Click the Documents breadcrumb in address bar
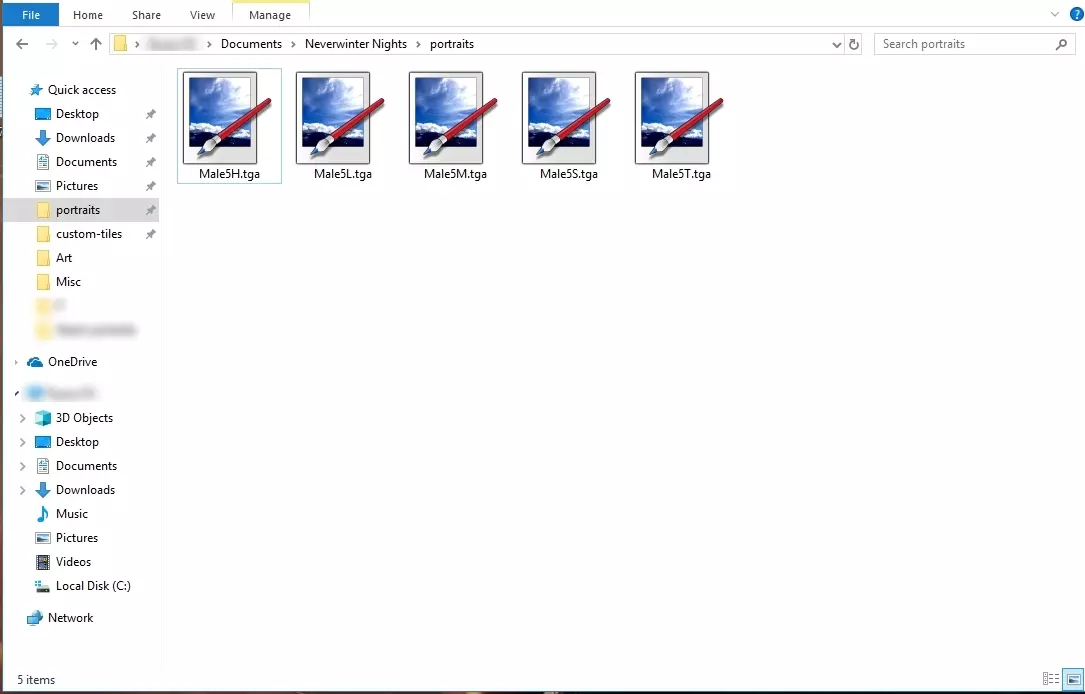Screen dimensions: 1085x694 (x=251, y=44)
